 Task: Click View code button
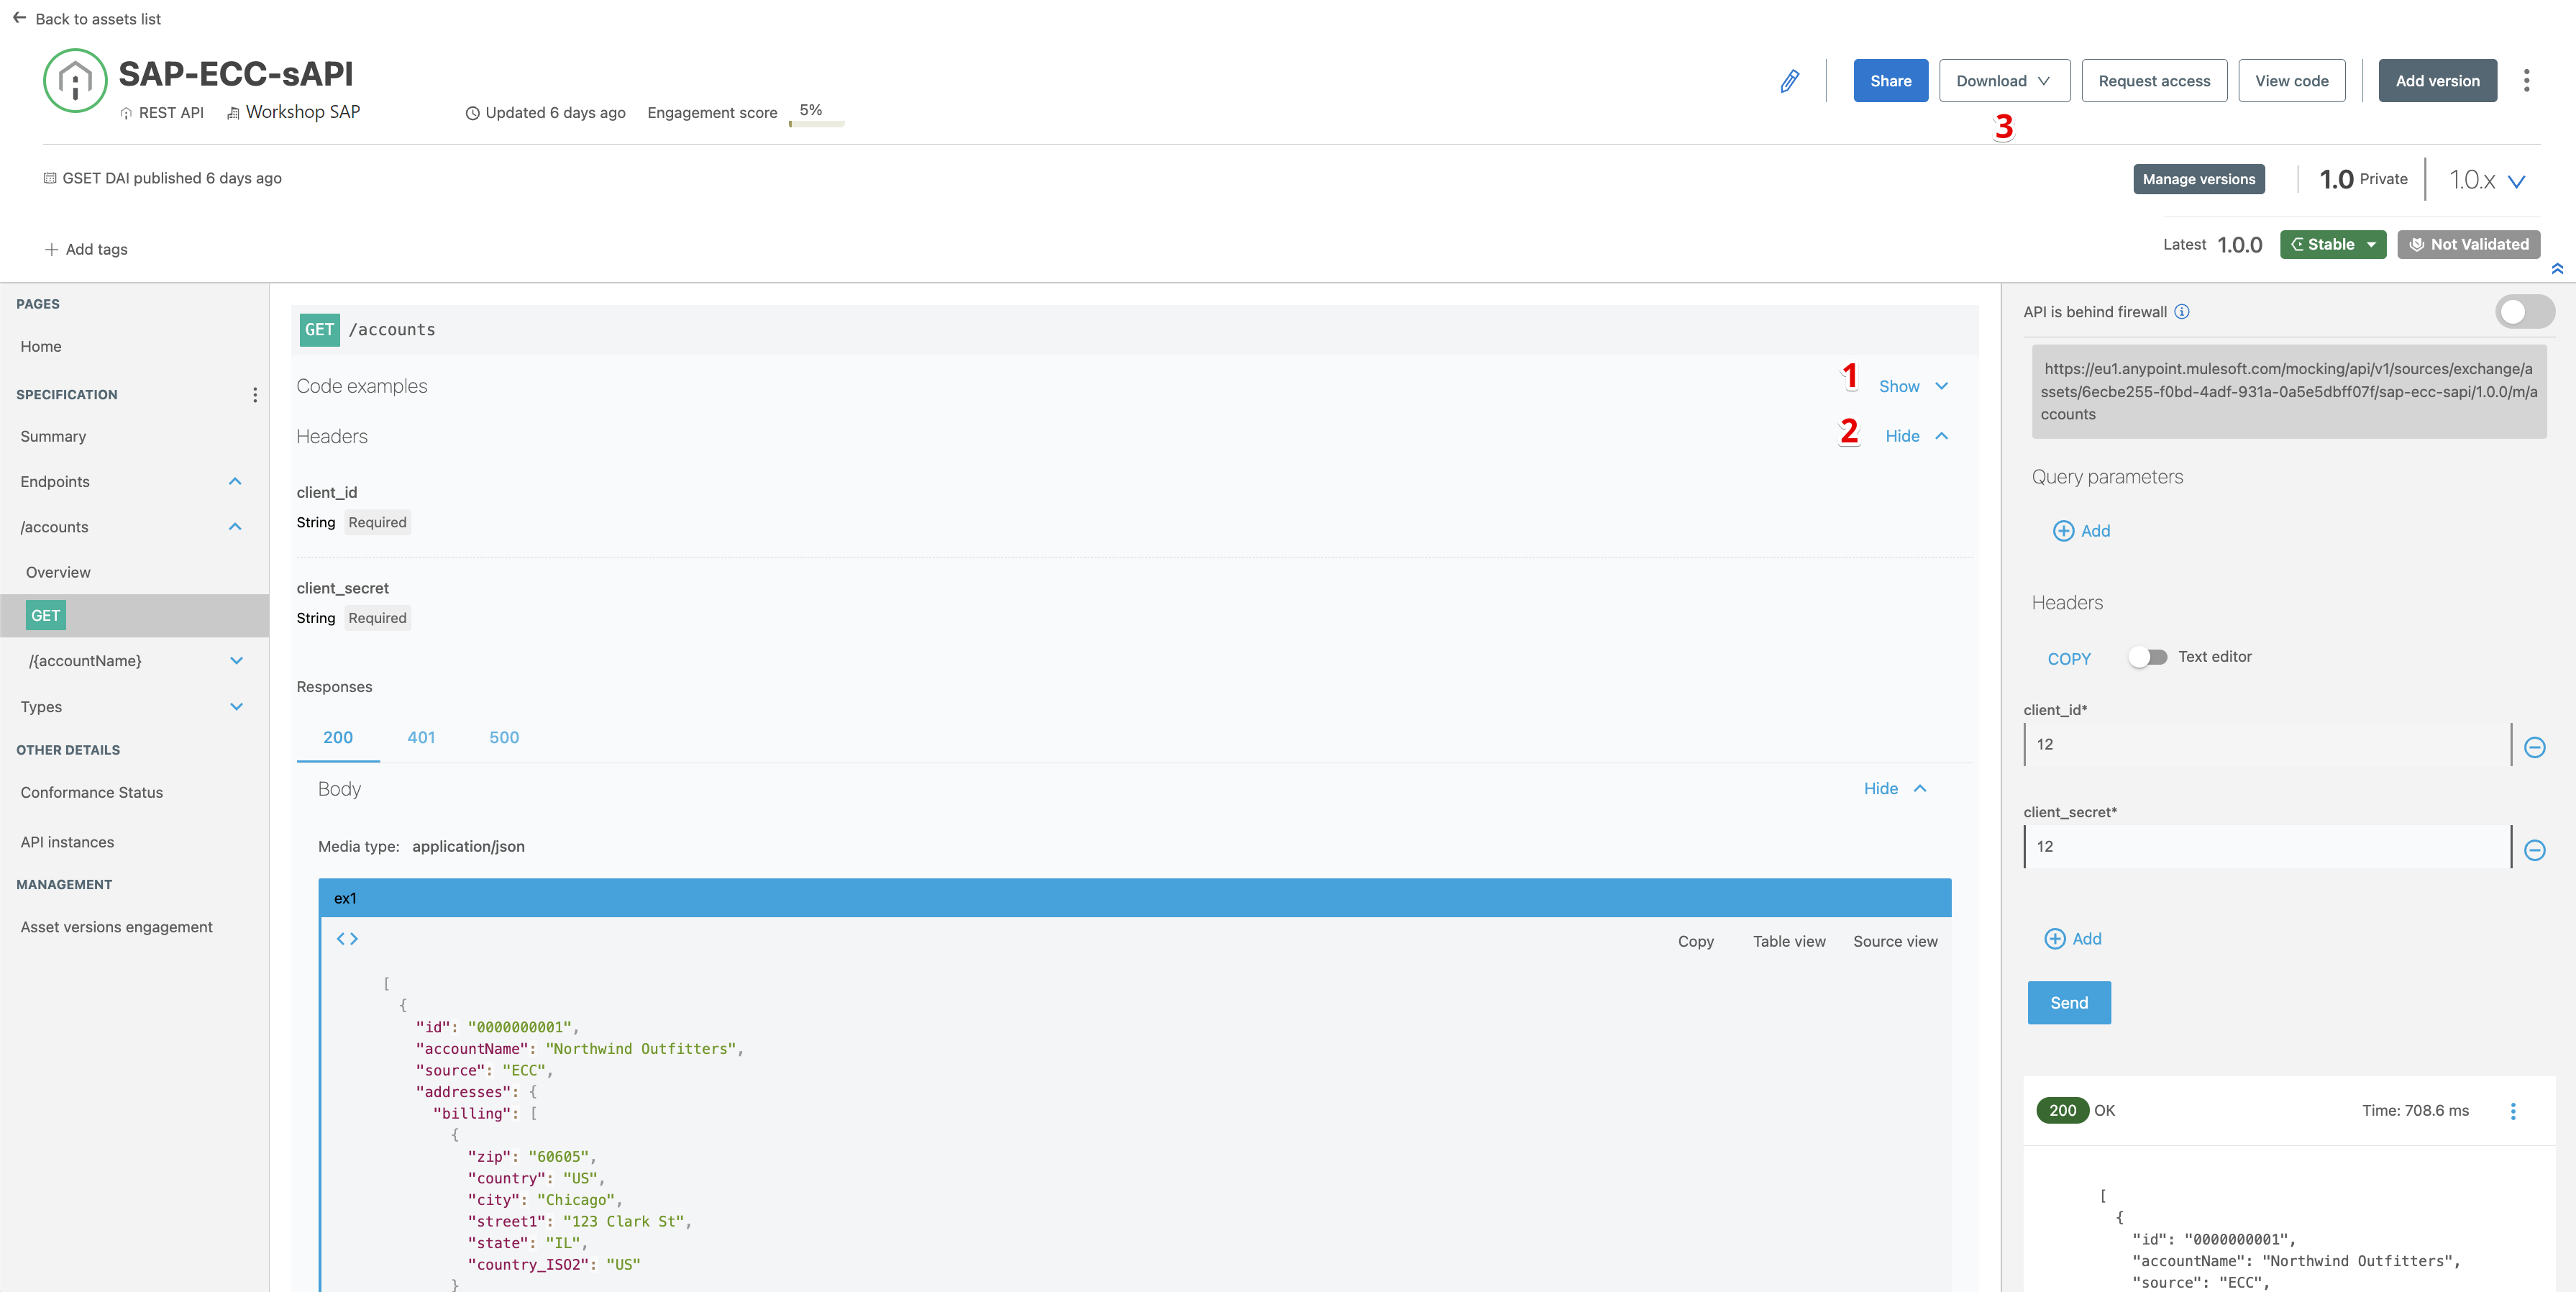click(2291, 81)
